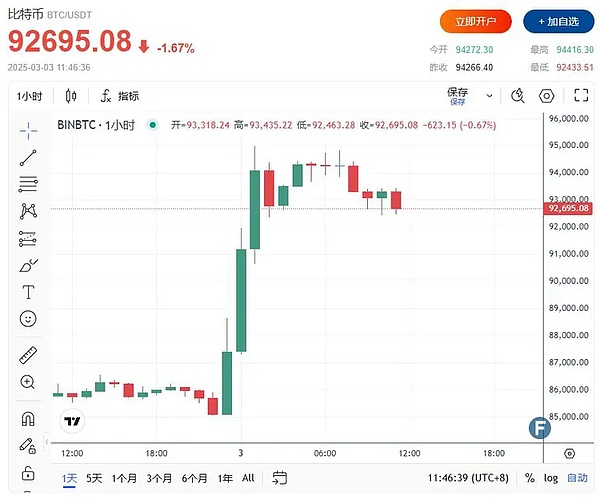
Task: Open the emoji icons tool
Action: click(28, 319)
